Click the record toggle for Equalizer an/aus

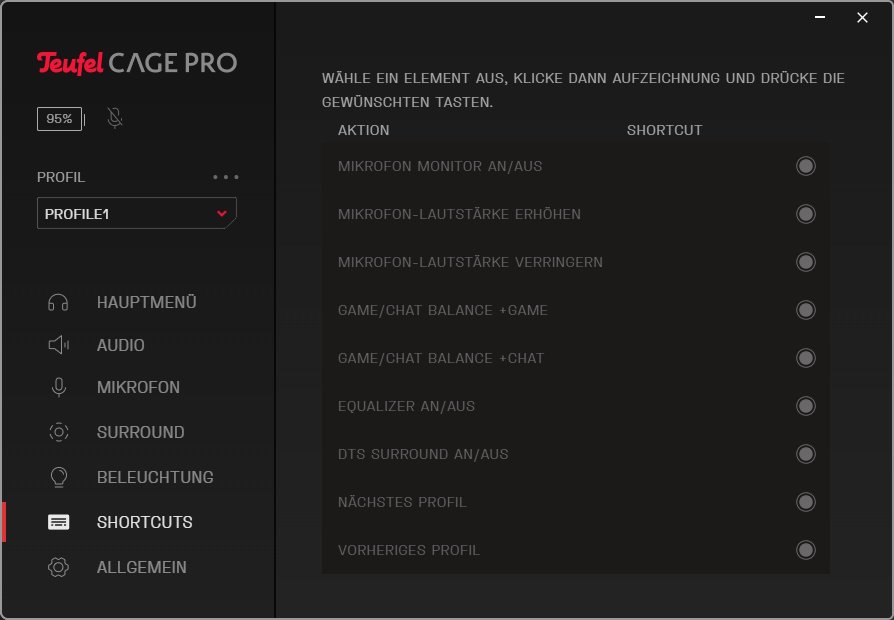coord(806,406)
